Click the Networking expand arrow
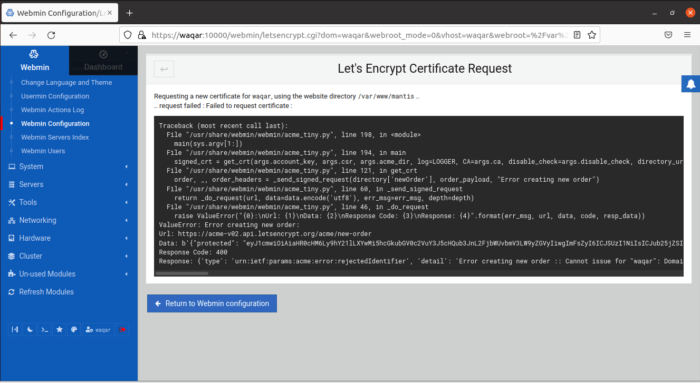 pos(126,220)
